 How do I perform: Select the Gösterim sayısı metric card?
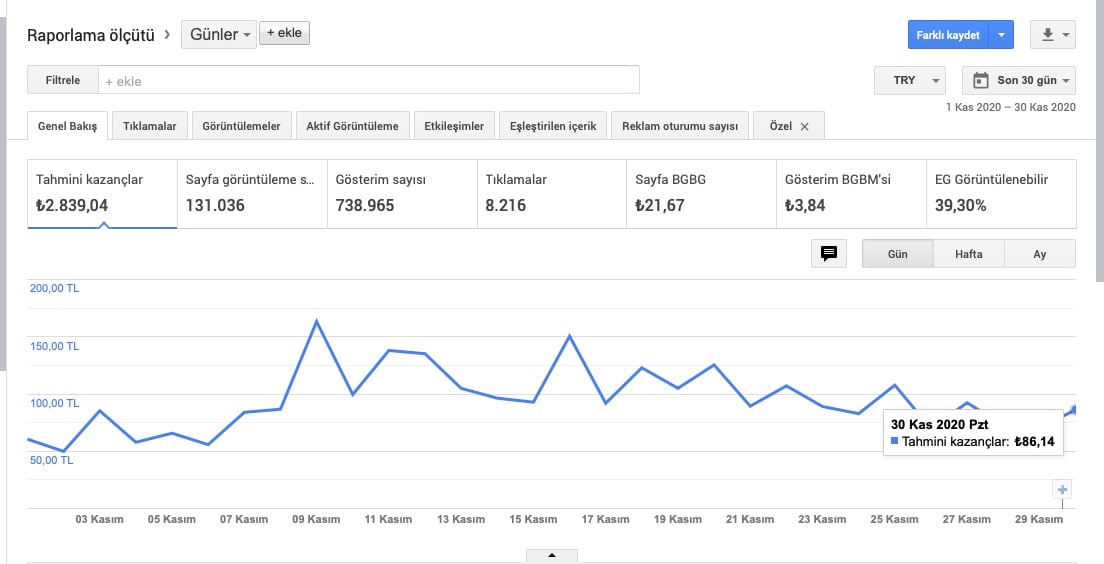click(402, 194)
